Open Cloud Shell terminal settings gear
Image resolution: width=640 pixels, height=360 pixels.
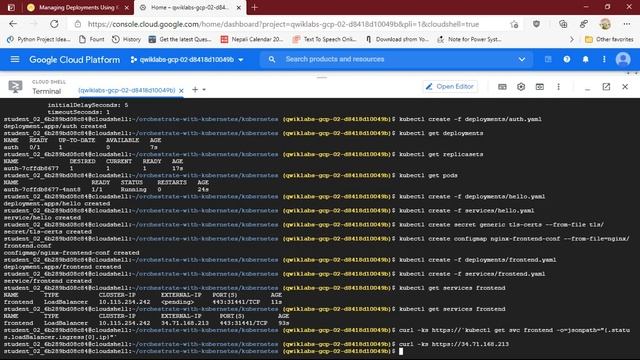521,87
